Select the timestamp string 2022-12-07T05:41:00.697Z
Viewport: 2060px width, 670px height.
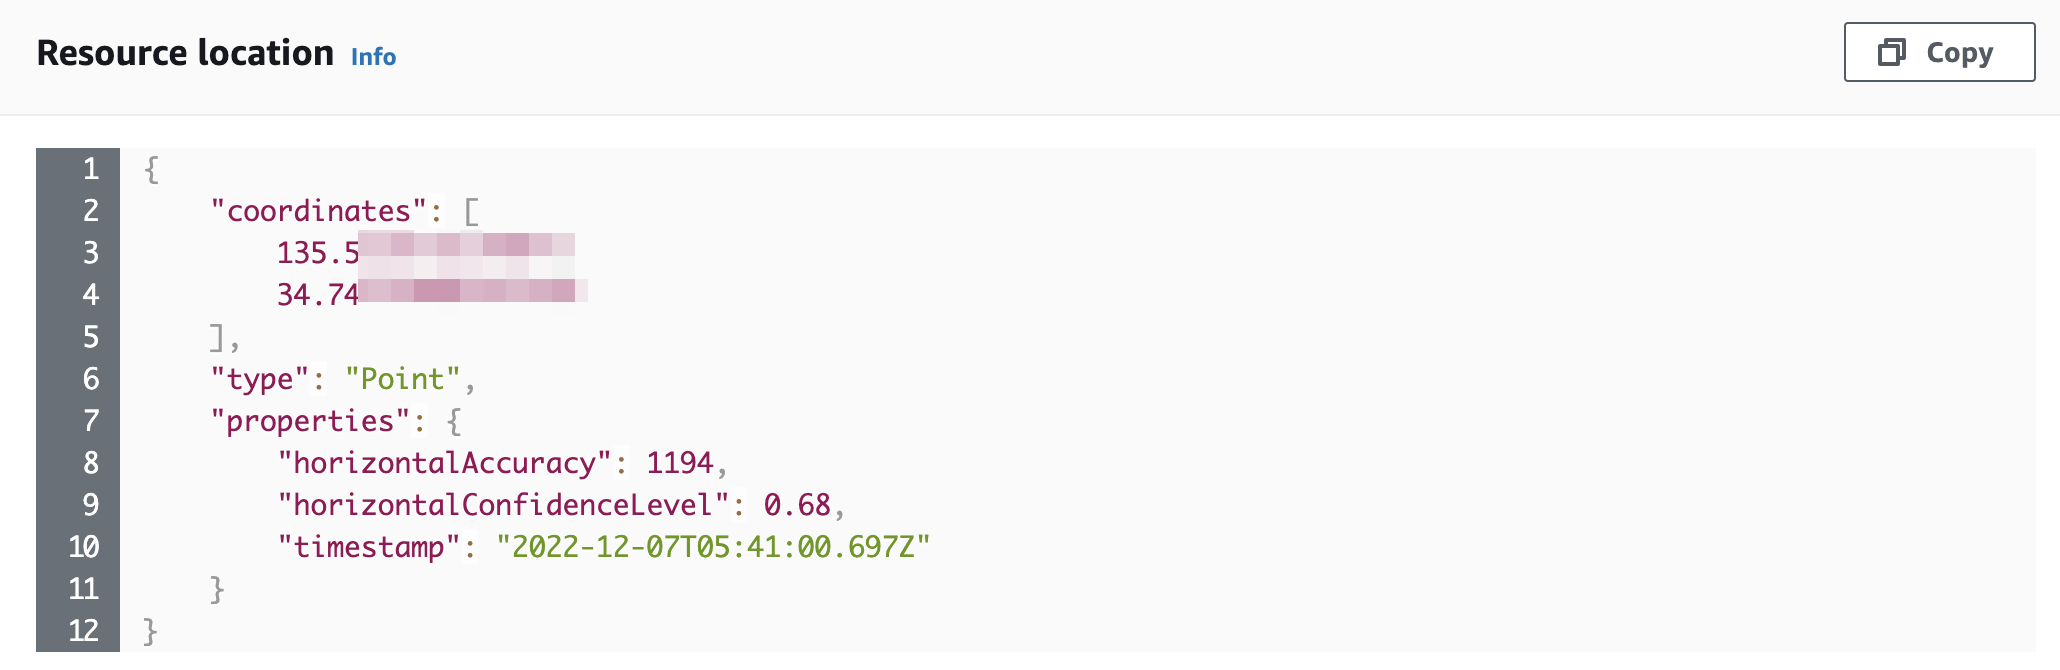tap(715, 547)
